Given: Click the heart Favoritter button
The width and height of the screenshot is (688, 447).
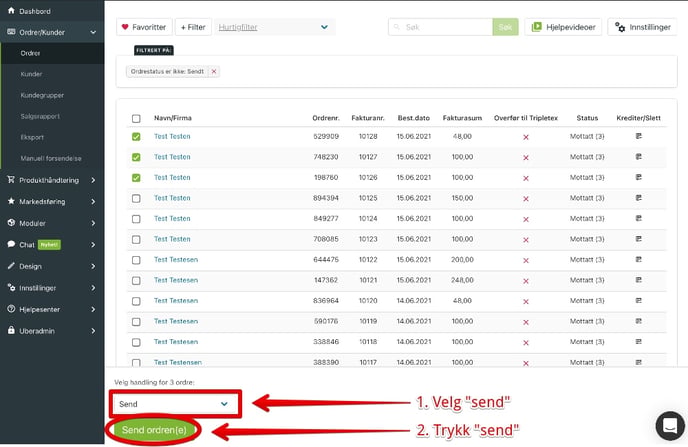Looking at the screenshot, I should pos(144,27).
